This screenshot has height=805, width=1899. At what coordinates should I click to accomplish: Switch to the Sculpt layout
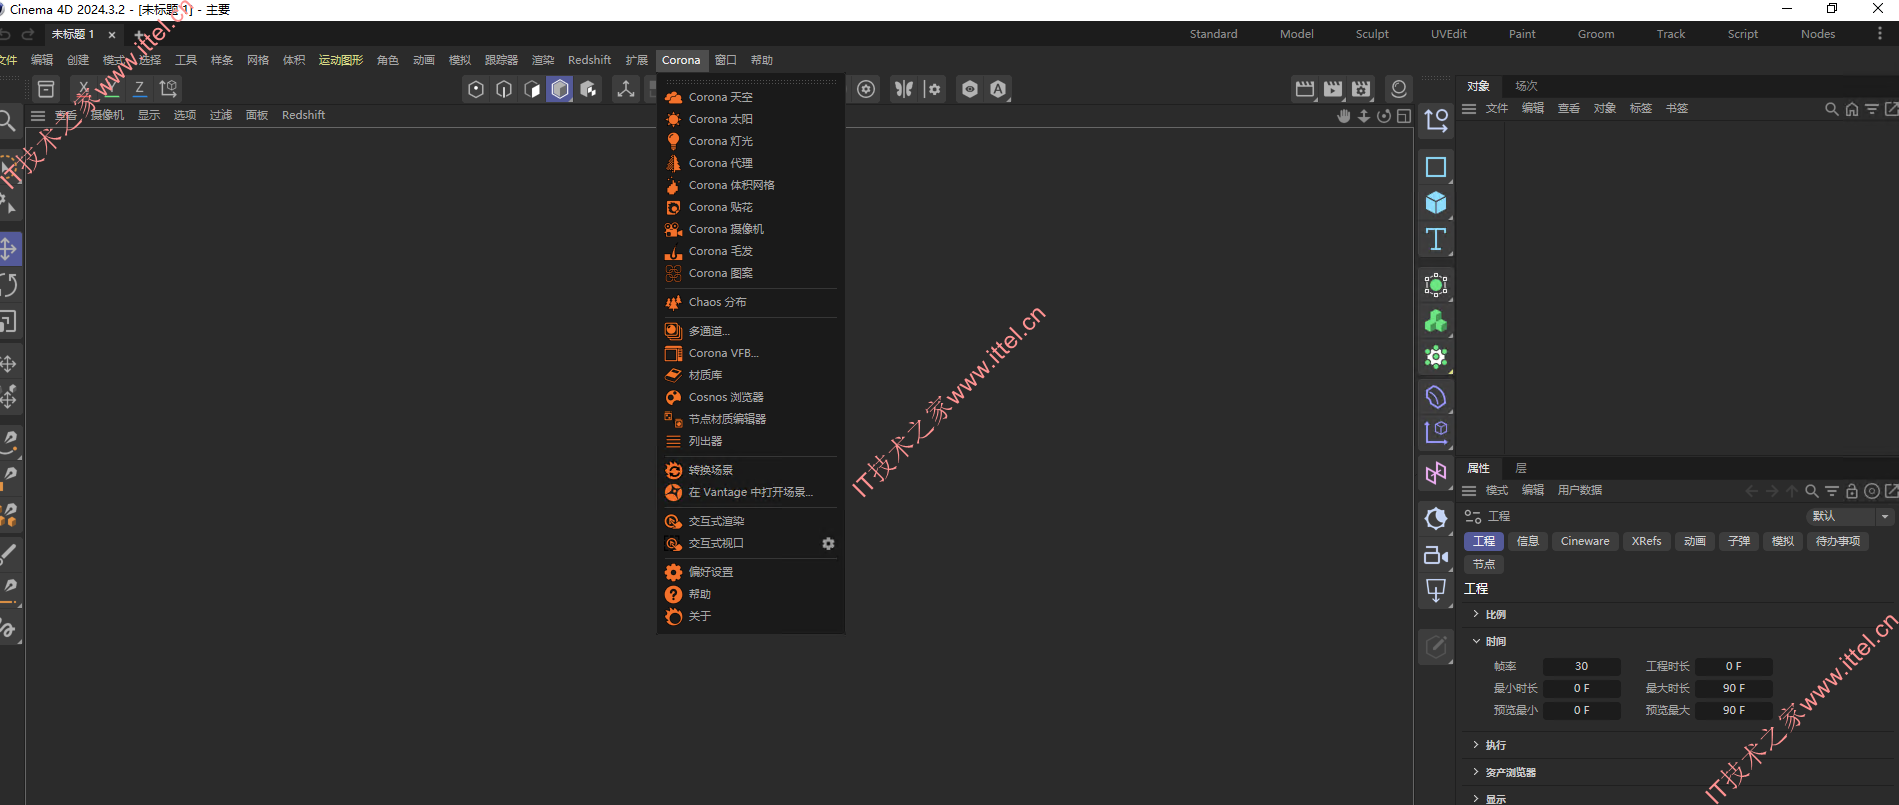[x=1372, y=34]
